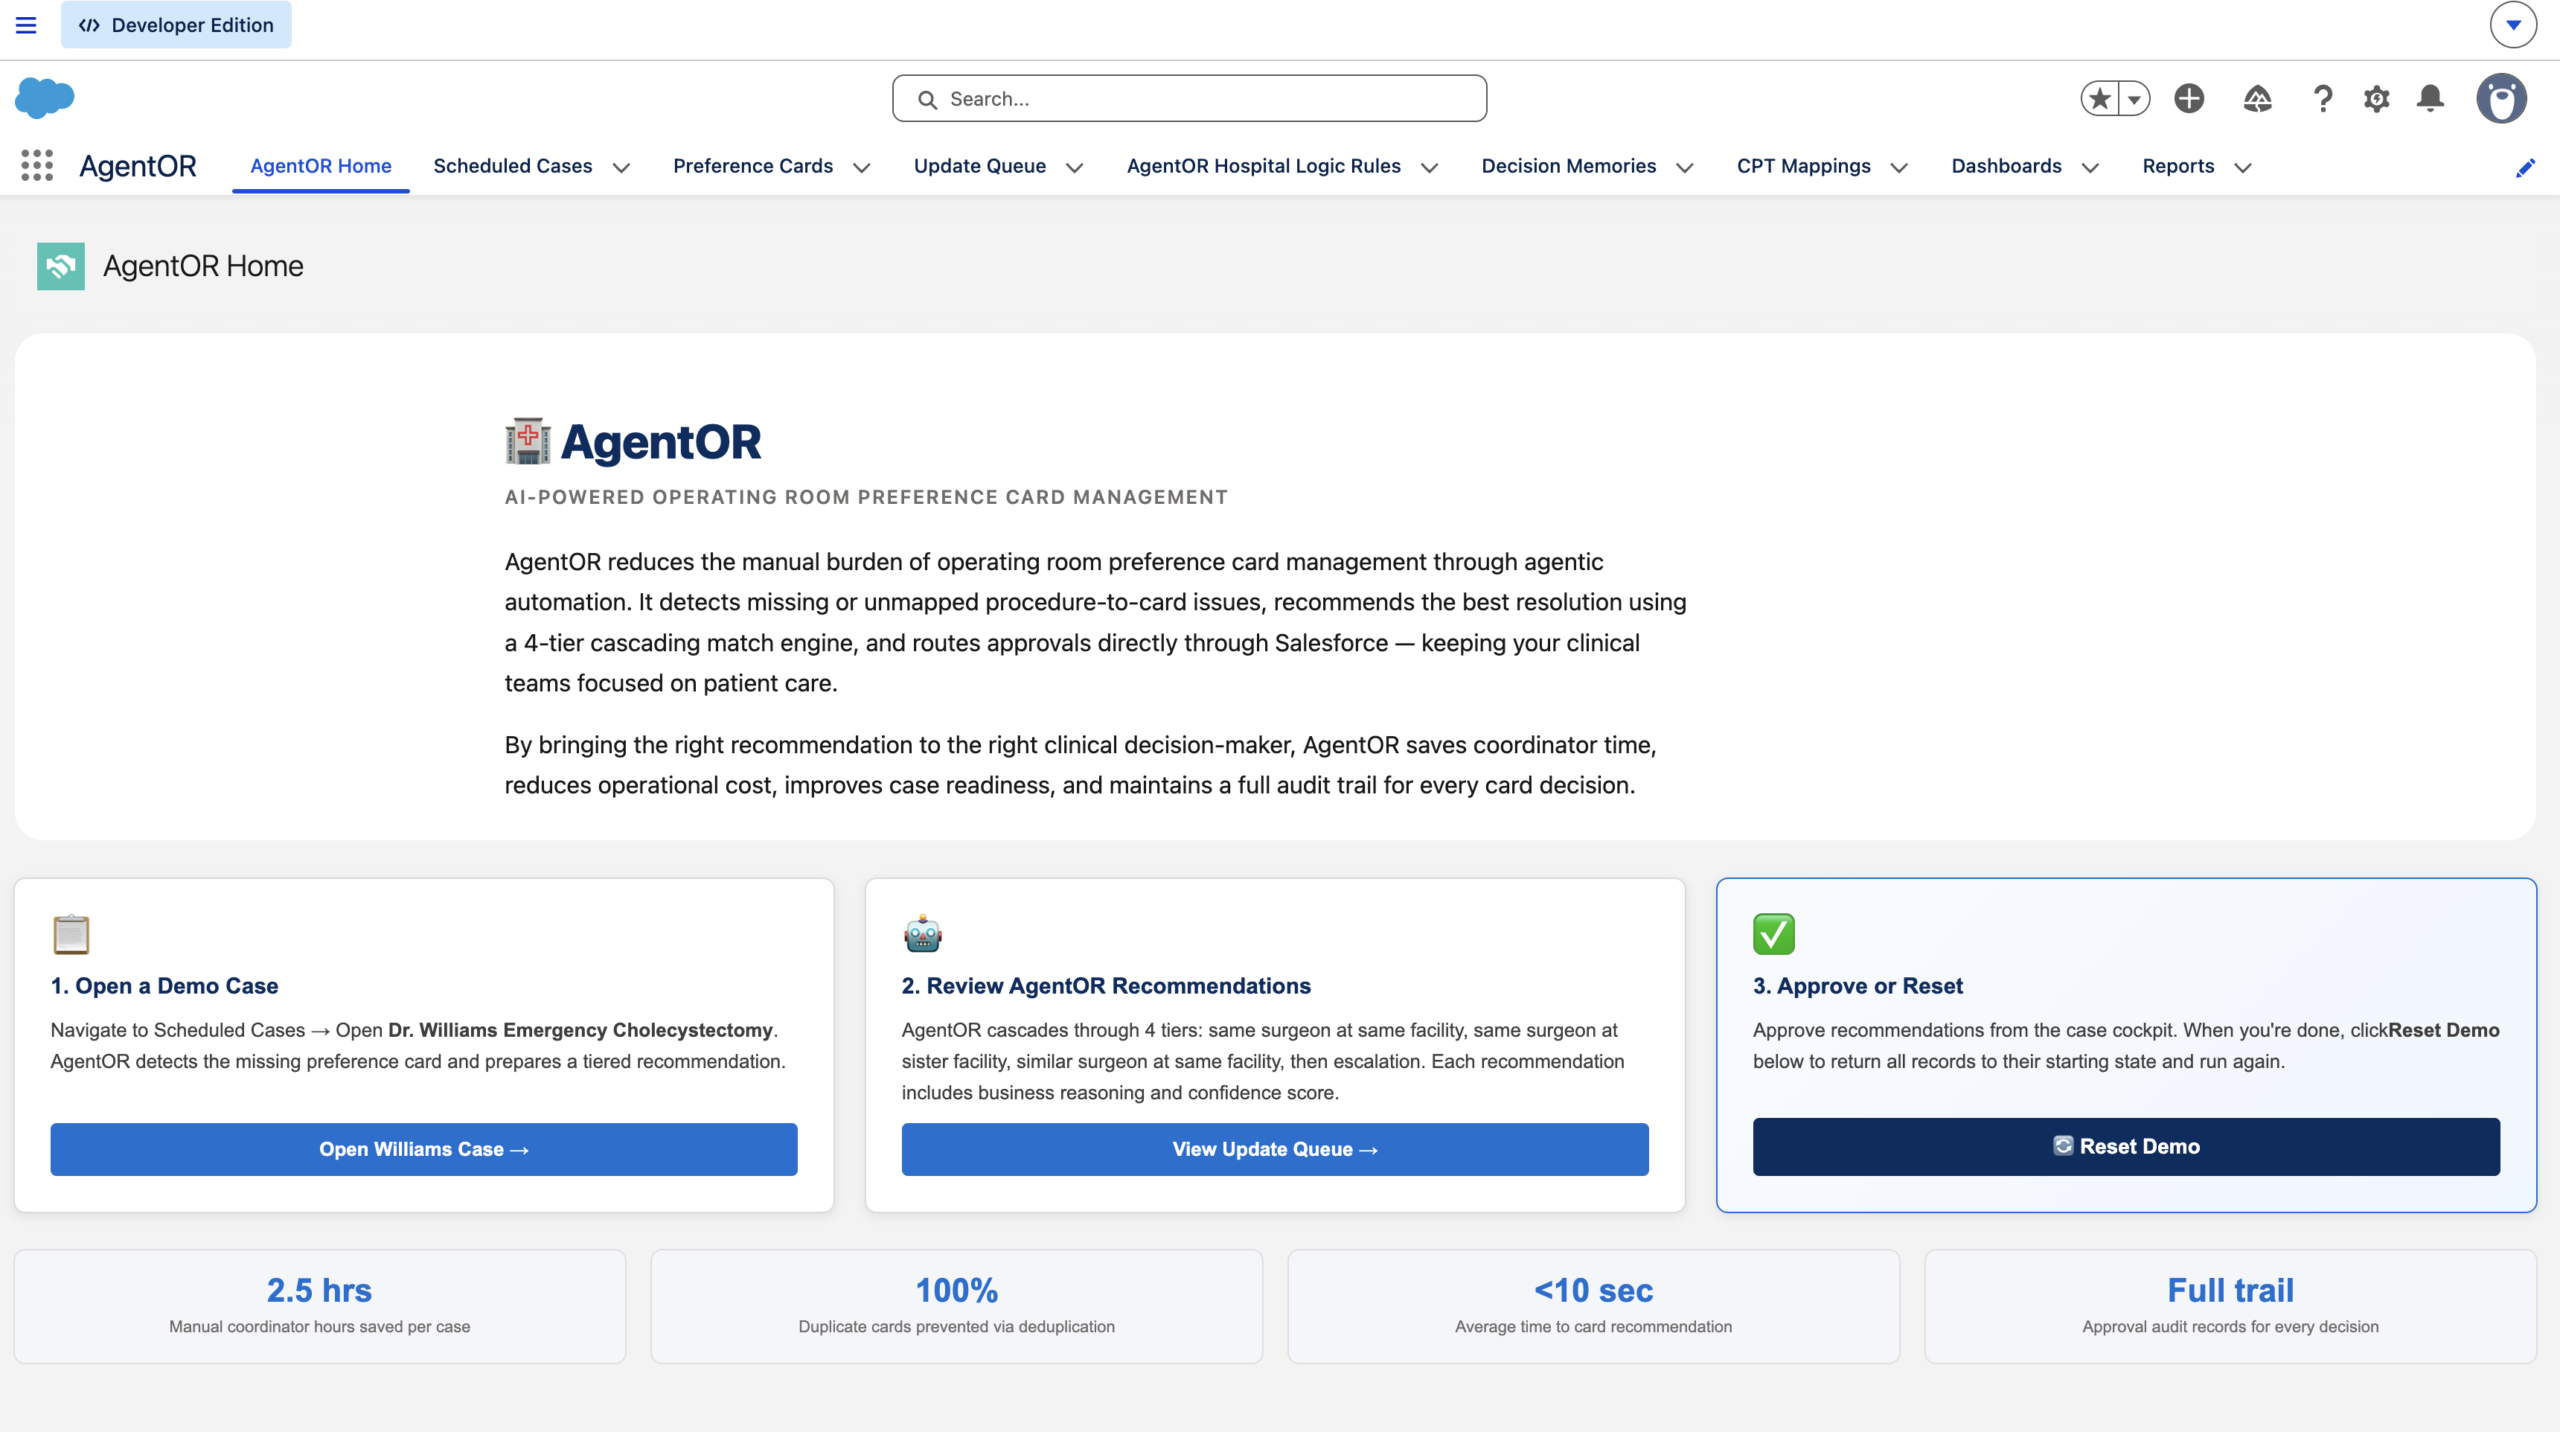Image resolution: width=2560 pixels, height=1432 pixels.
Task: Click the 2.5 hrs stat tile
Action: (320, 1306)
